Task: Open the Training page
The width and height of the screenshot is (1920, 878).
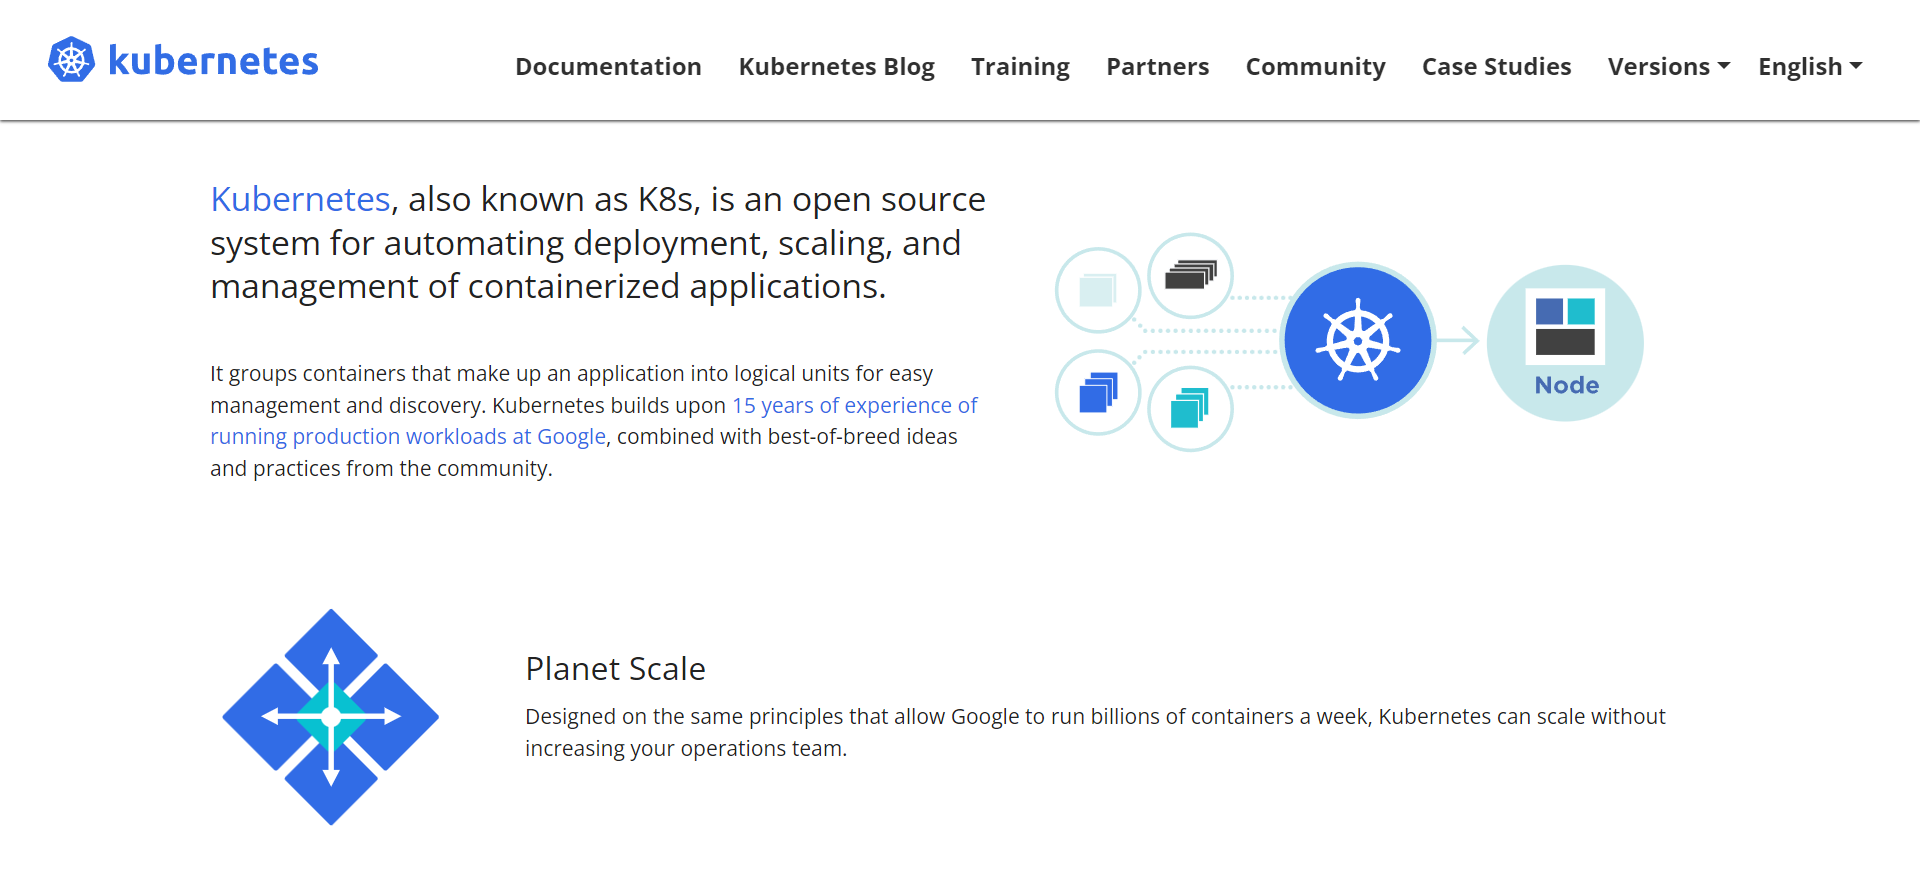Action: click(x=1020, y=67)
